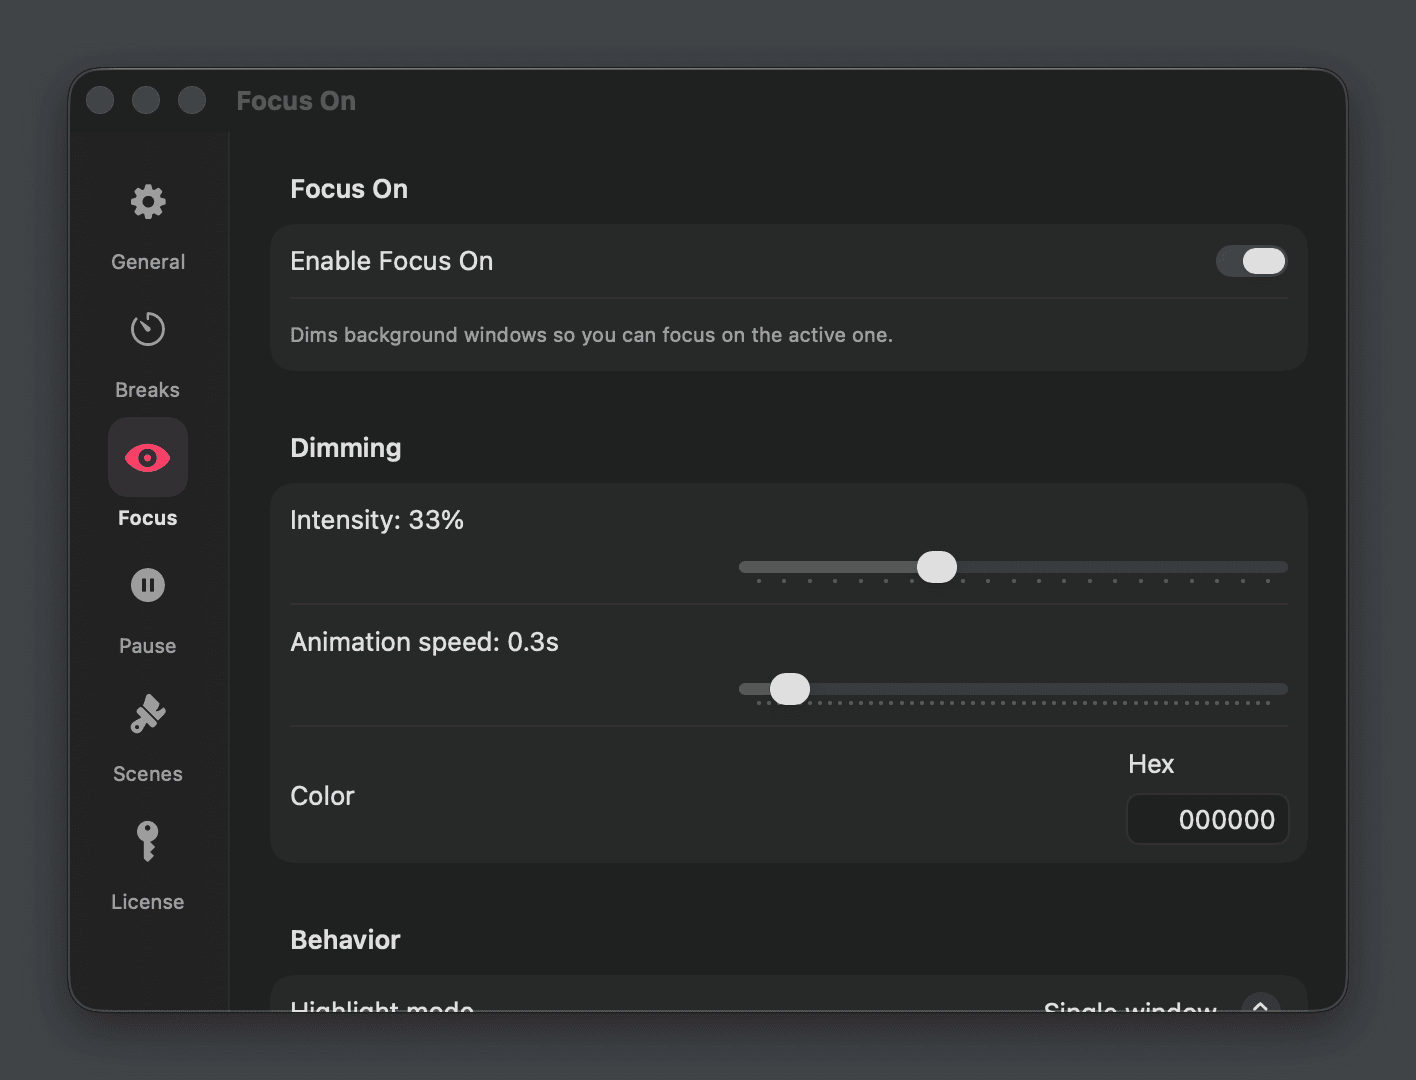This screenshot has width=1416, height=1080.
Task: Click the Breaks timer icon
Action: [x=148, y=329]
